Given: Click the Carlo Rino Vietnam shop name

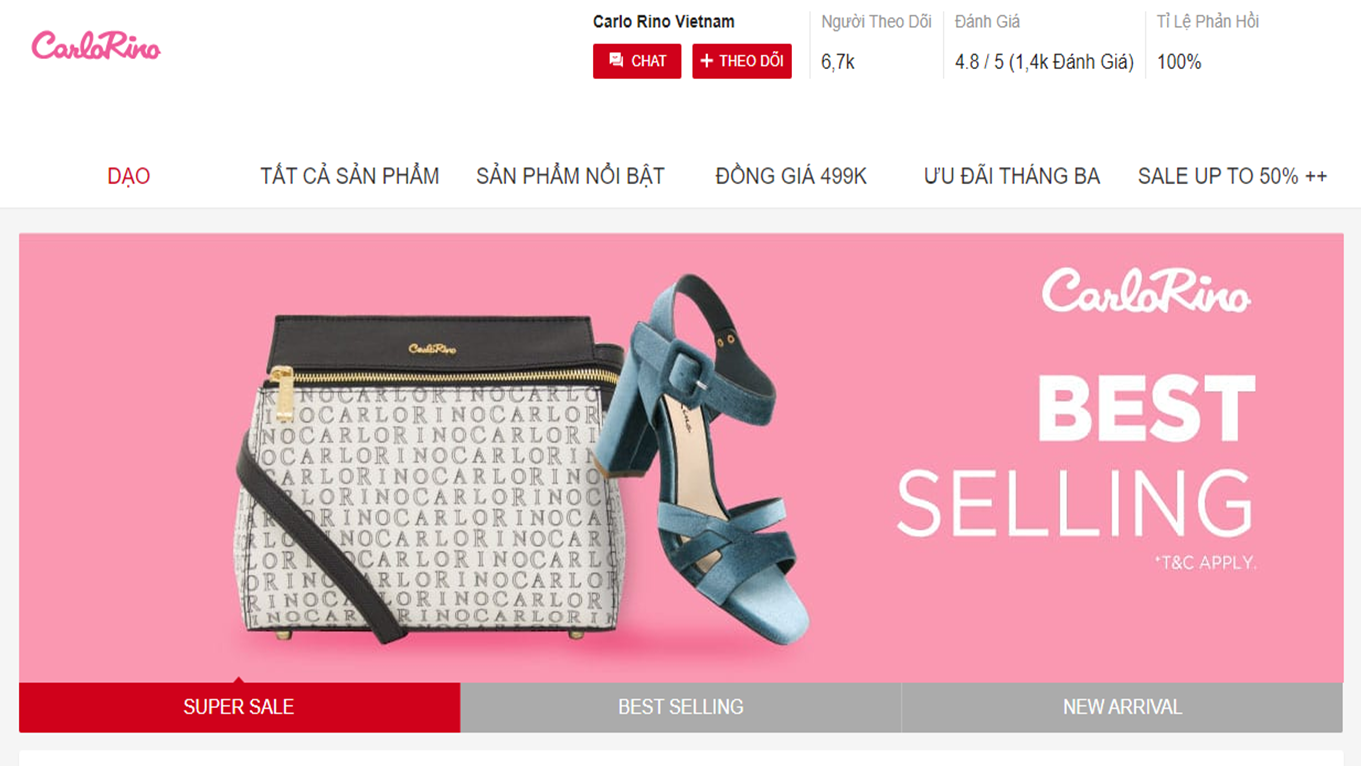Looking at the screenshot, I should 664,22.
